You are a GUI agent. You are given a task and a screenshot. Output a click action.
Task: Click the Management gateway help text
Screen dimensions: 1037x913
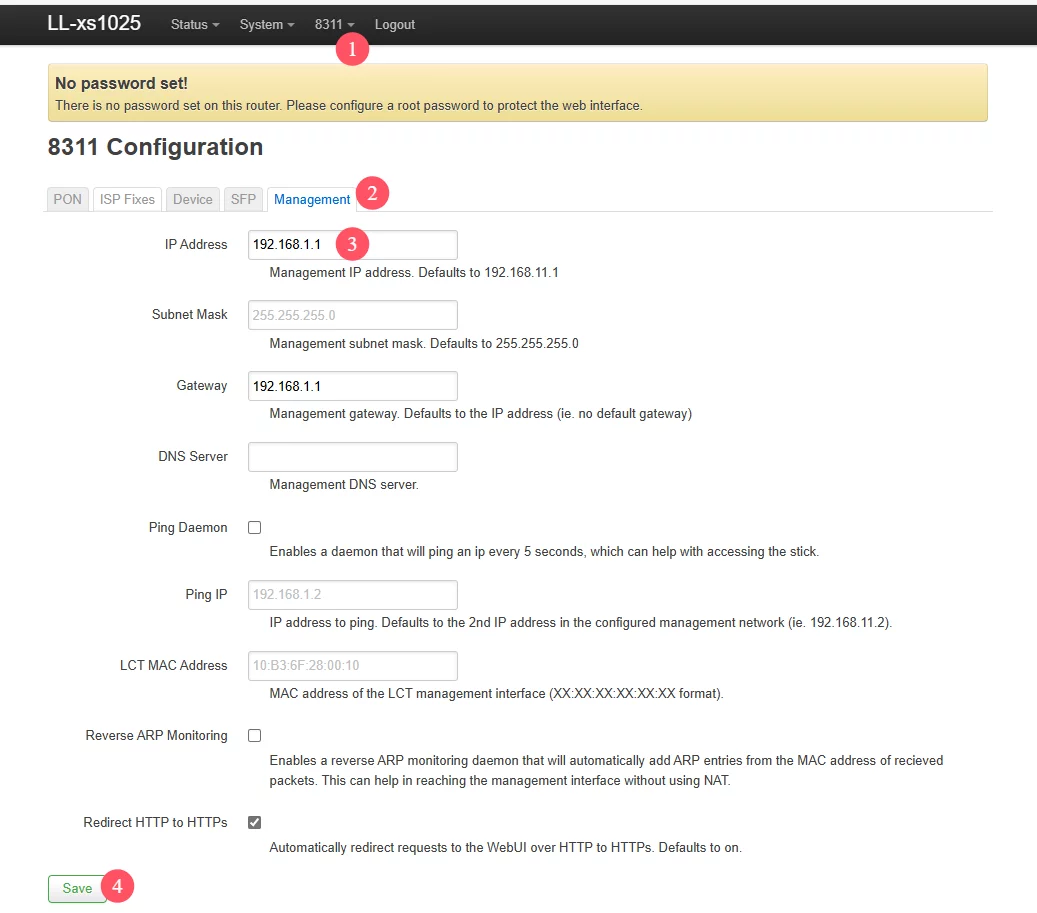(x=481, y=414)
